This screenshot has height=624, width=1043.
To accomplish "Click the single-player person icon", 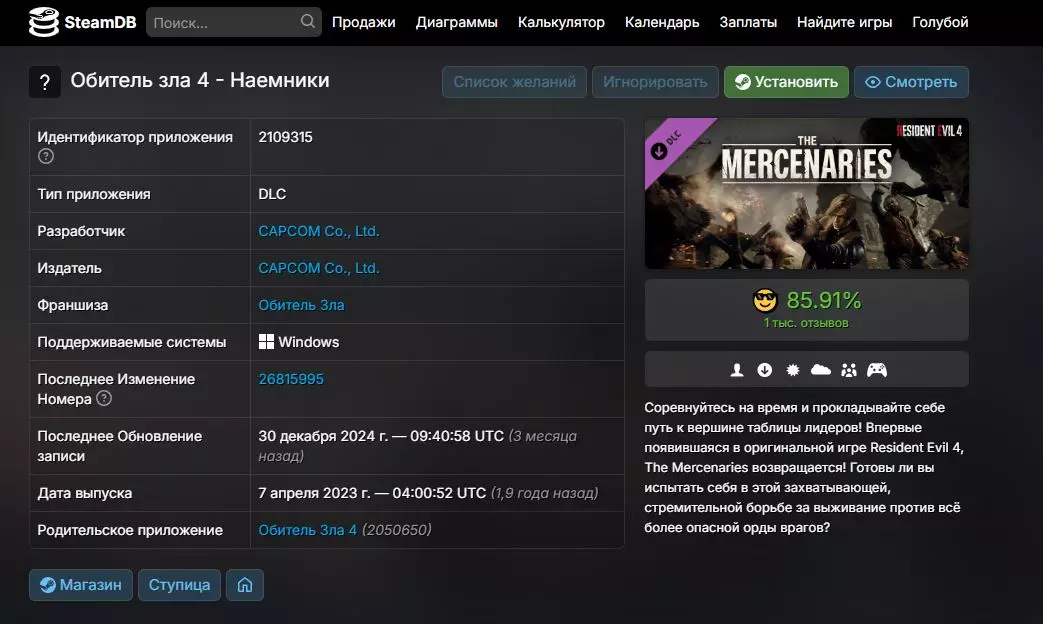I will pos(737,370).
